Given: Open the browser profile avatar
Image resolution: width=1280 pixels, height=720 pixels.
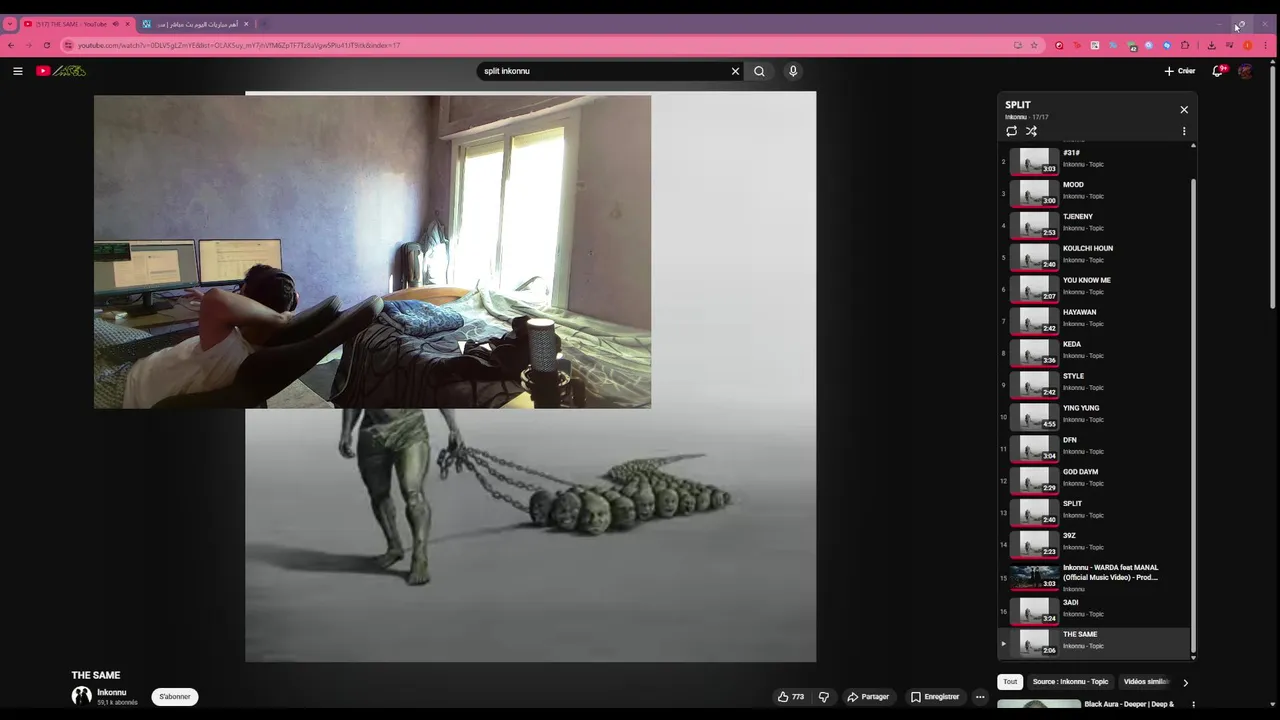Looking at the screenshot, I should coord(1248,45).
